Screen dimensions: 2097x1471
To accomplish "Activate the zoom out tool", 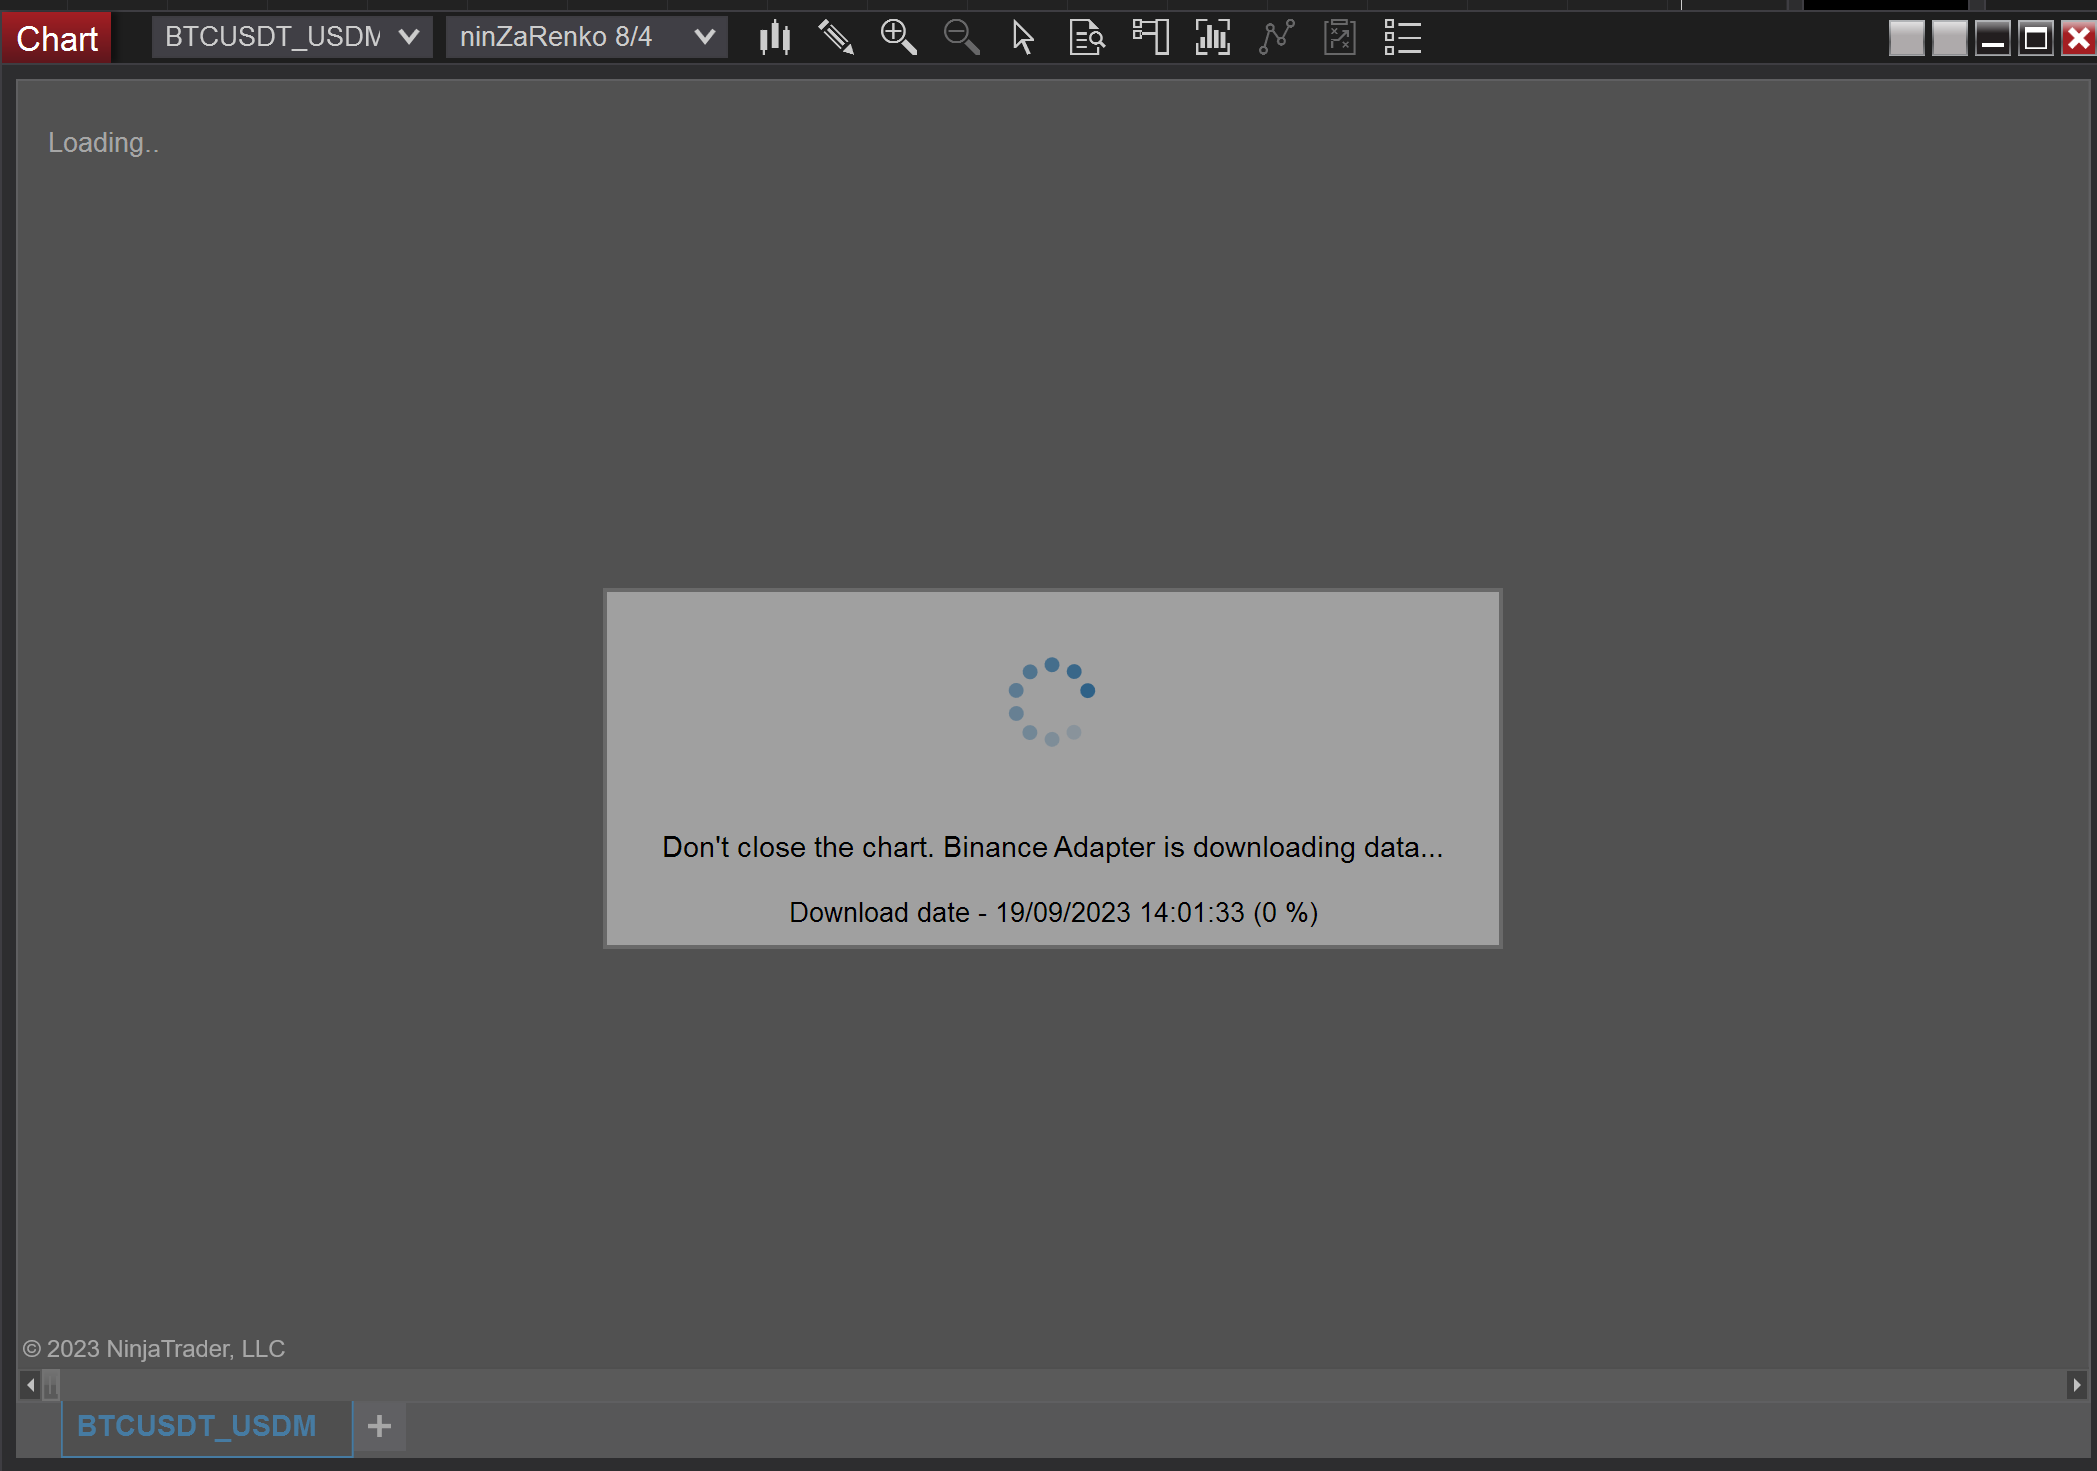I will point(960,37).
